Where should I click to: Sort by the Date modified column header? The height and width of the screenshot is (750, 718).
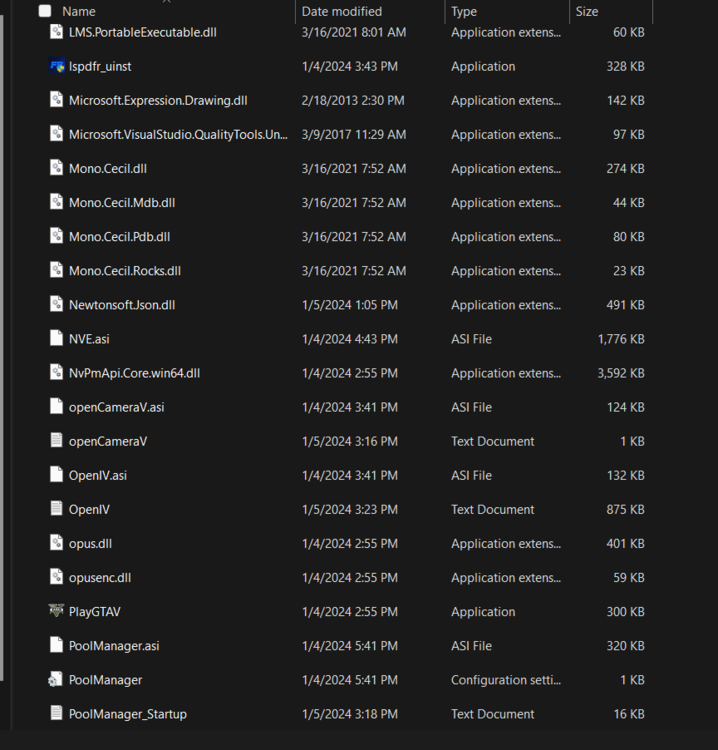pos(342,11)
